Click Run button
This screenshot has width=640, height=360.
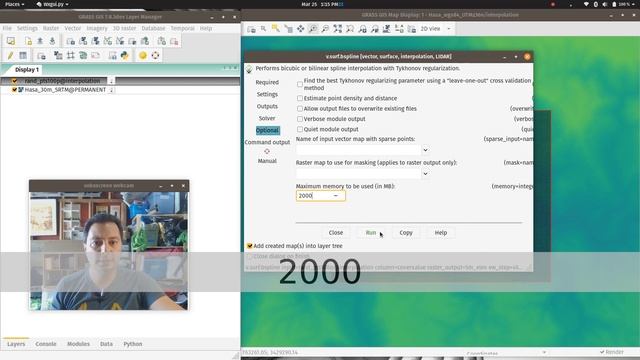pos(371,232)
